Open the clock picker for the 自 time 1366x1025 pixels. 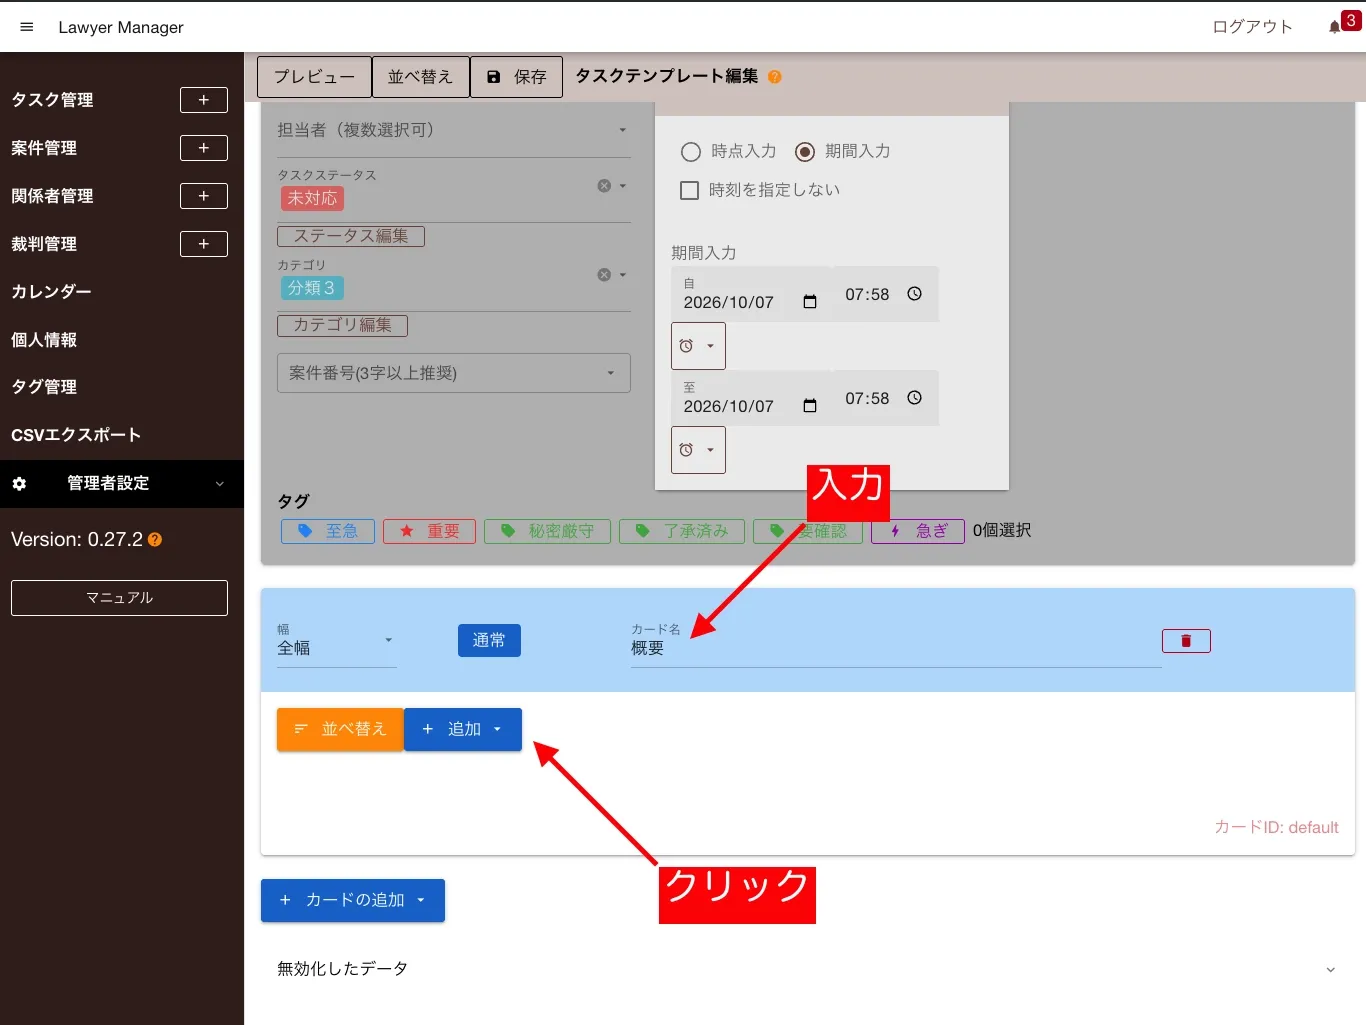(x=914, y=294)
